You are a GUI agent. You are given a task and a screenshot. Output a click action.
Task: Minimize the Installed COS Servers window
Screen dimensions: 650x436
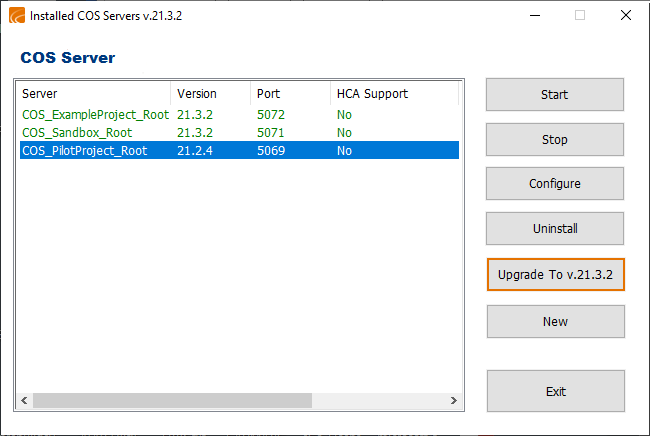pos(533,16)
